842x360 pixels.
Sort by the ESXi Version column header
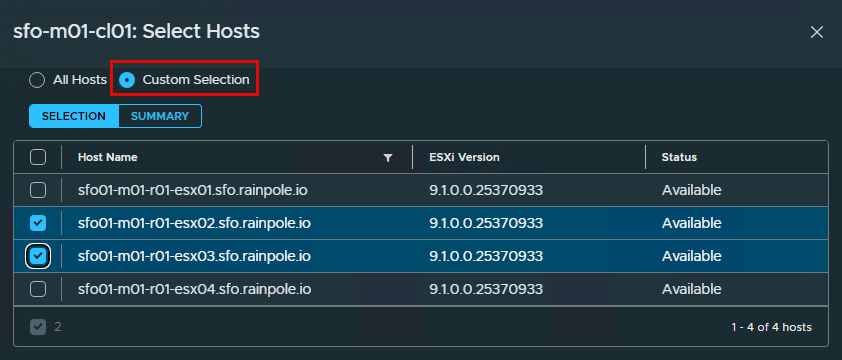coord(464,157)
